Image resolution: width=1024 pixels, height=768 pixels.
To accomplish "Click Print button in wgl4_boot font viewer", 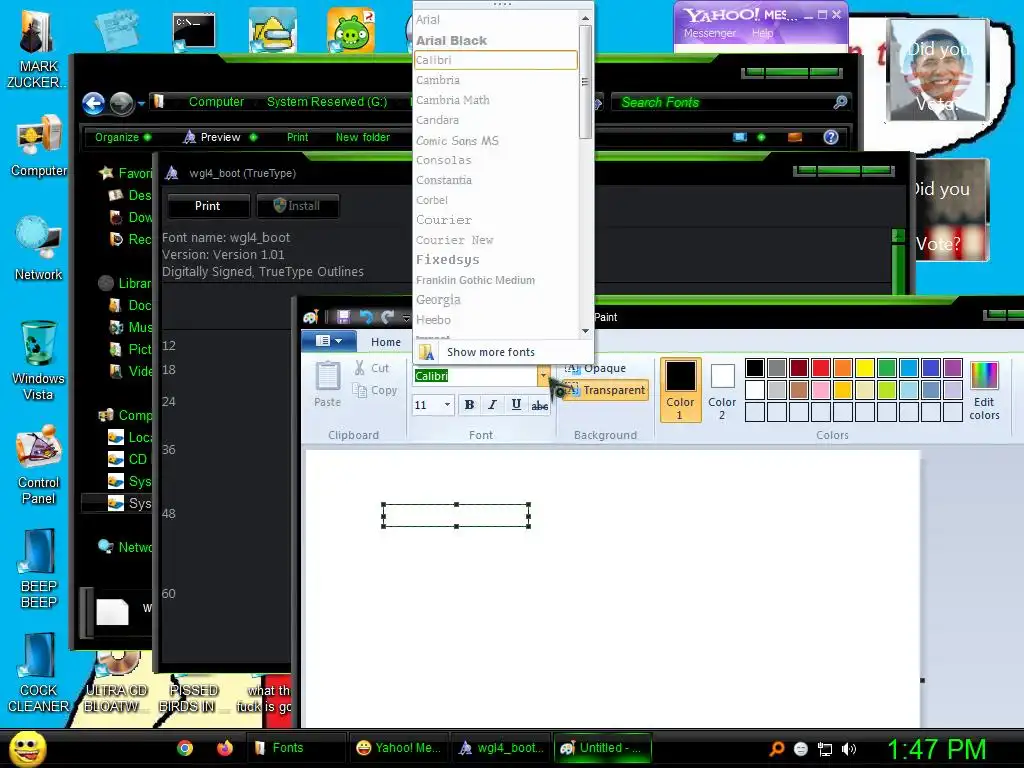I will click(208, 206).
